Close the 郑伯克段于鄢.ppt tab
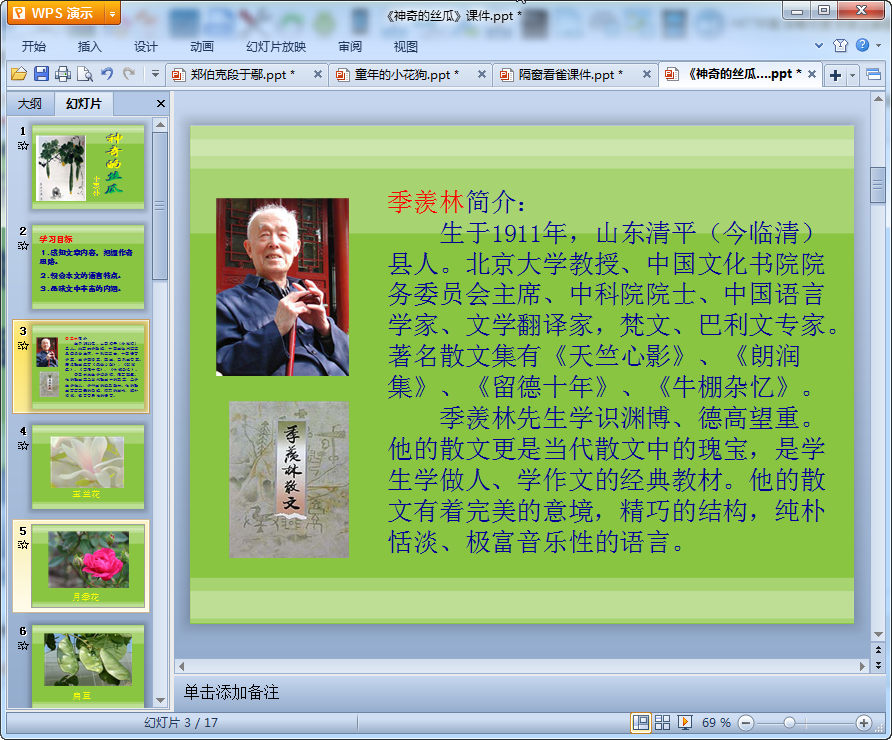 [318, 75]
